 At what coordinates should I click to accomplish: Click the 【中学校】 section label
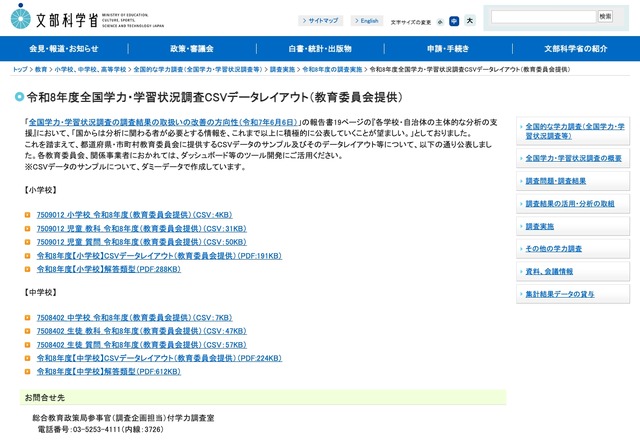(x=40, y=293)
